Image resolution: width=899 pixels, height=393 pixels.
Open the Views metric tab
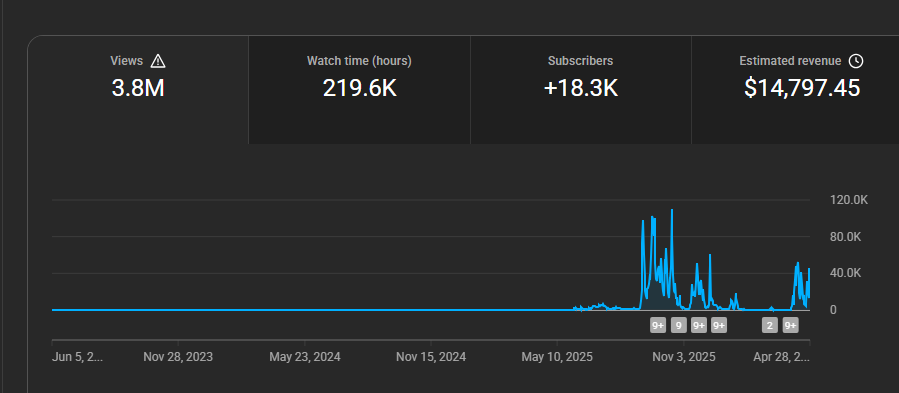pos(138,90)
